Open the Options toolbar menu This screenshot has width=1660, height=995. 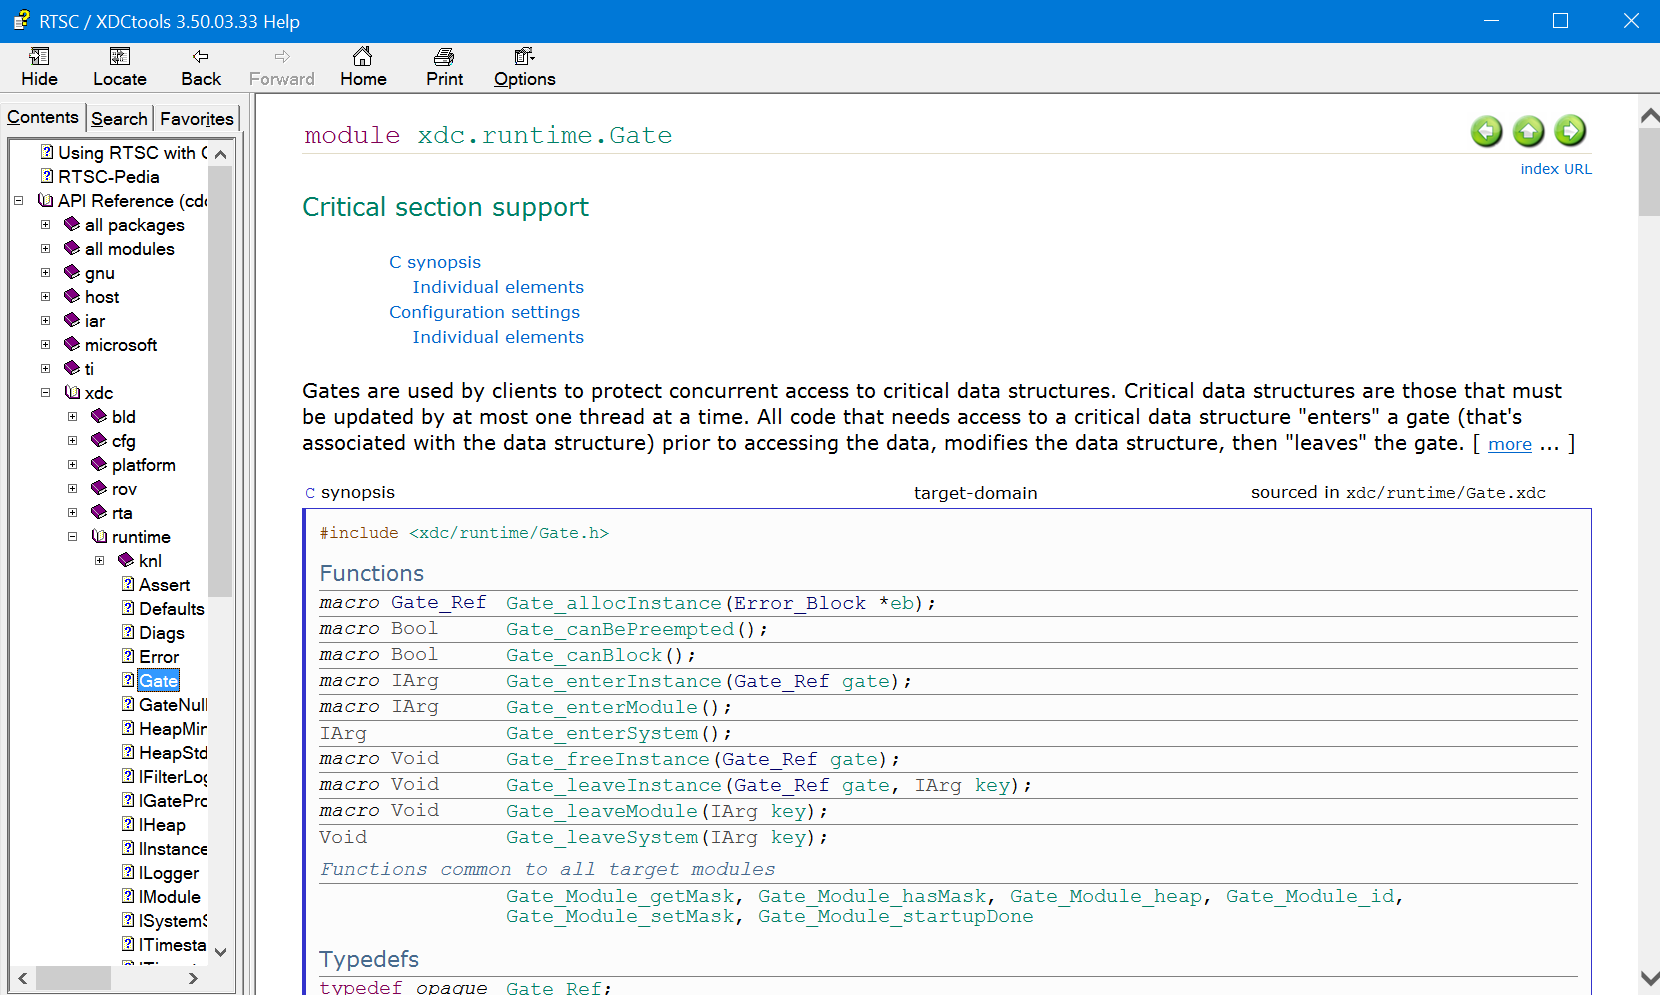pos(524,67)
